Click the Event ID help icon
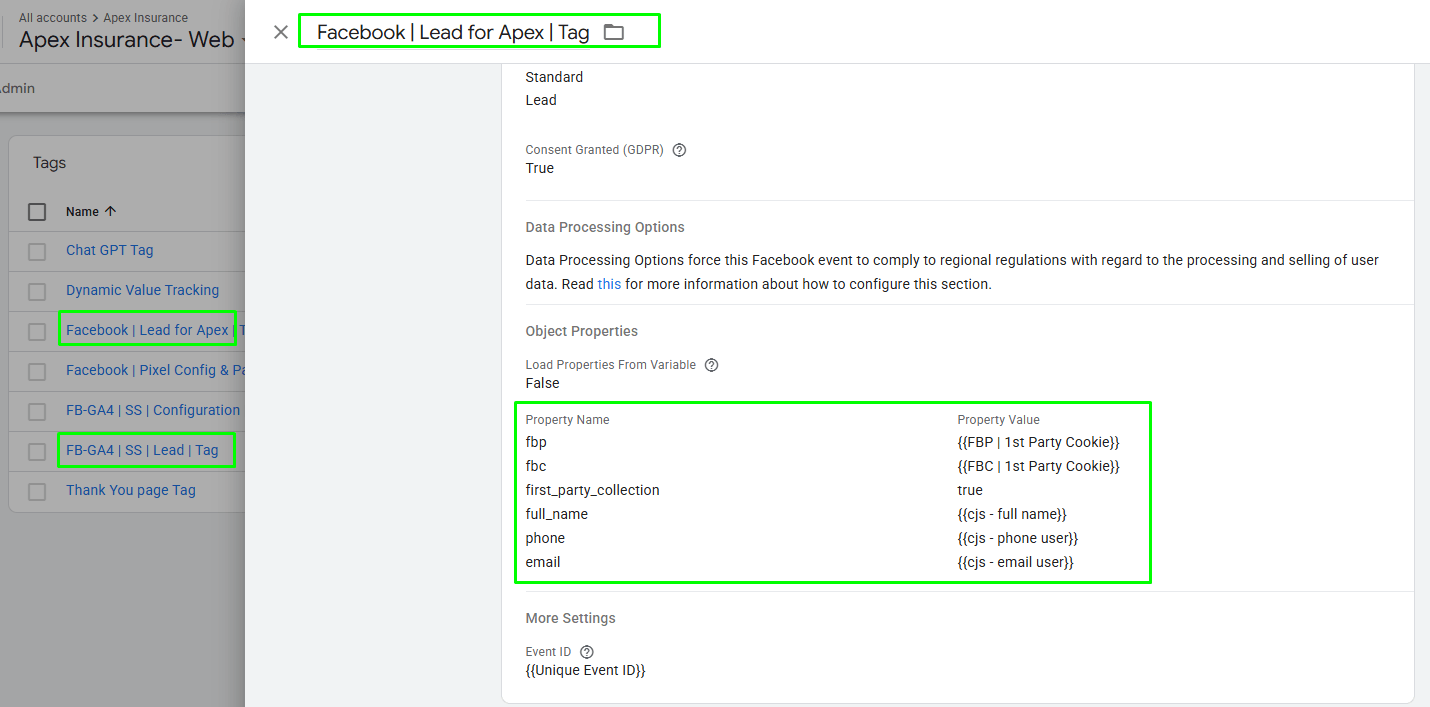This screenshot has width=1430, height=707. pyautogui.click(x=586, y=652)
